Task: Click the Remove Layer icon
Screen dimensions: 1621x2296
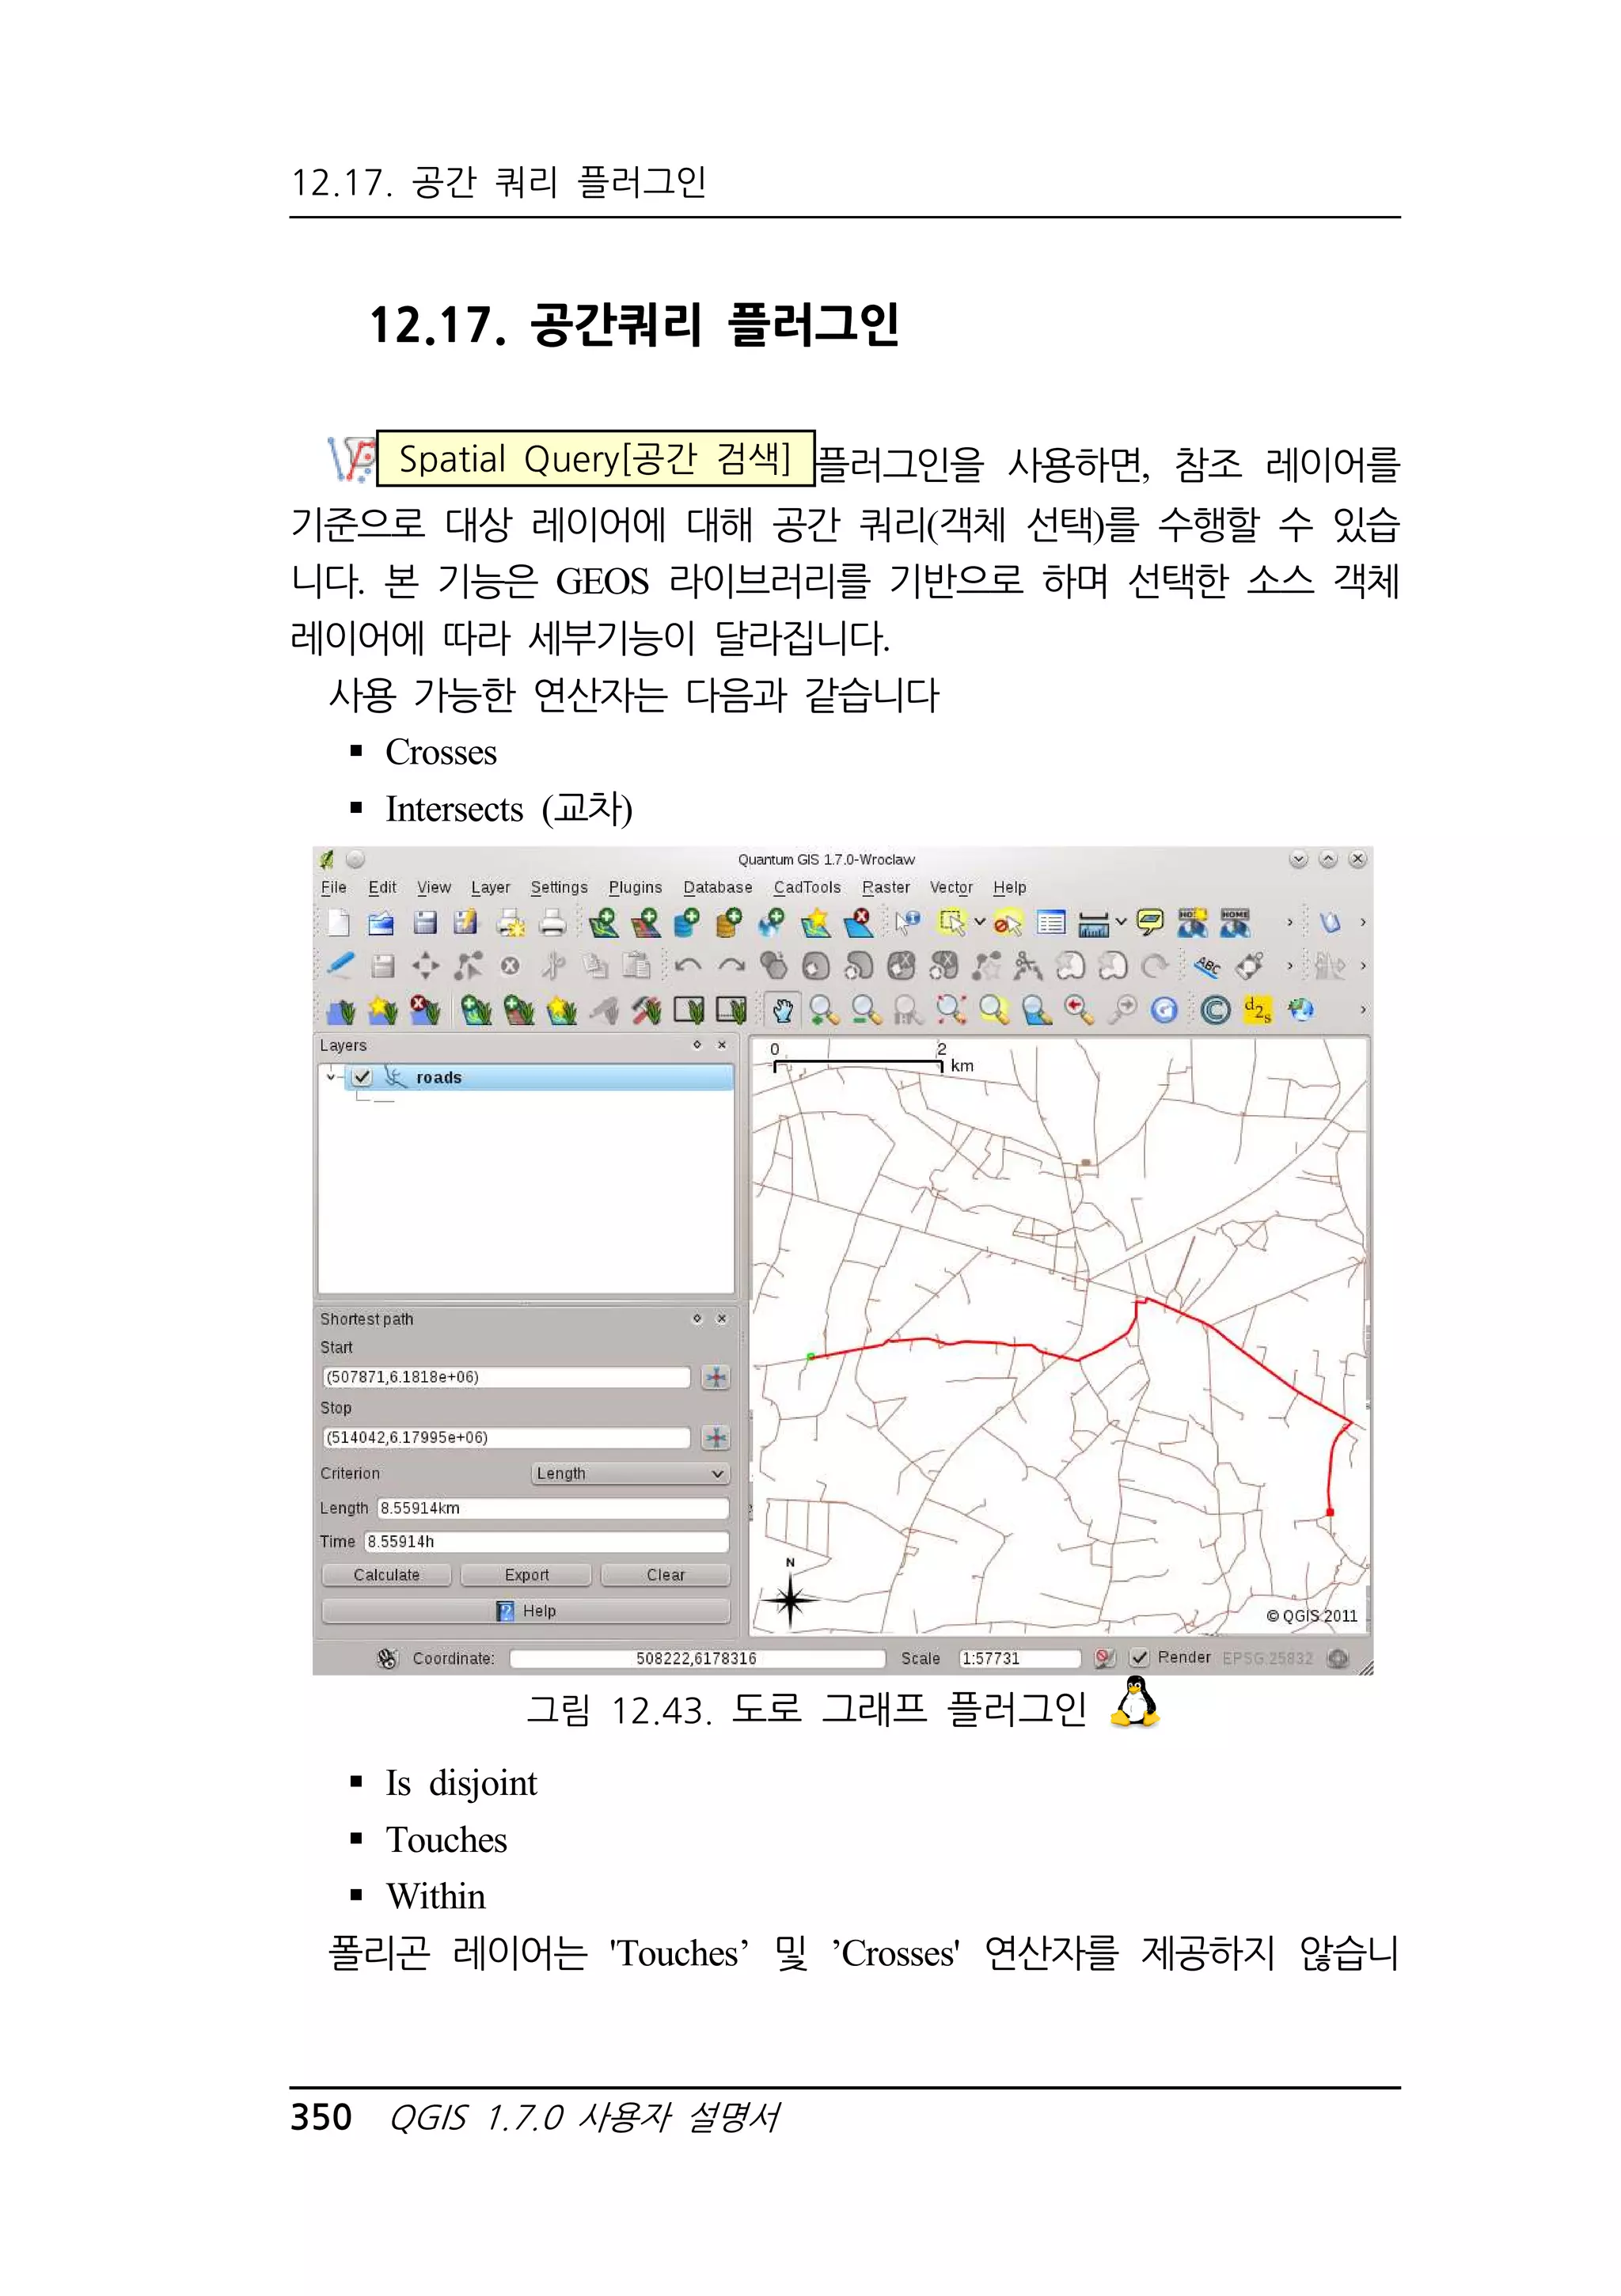Action: coord(858,922)
